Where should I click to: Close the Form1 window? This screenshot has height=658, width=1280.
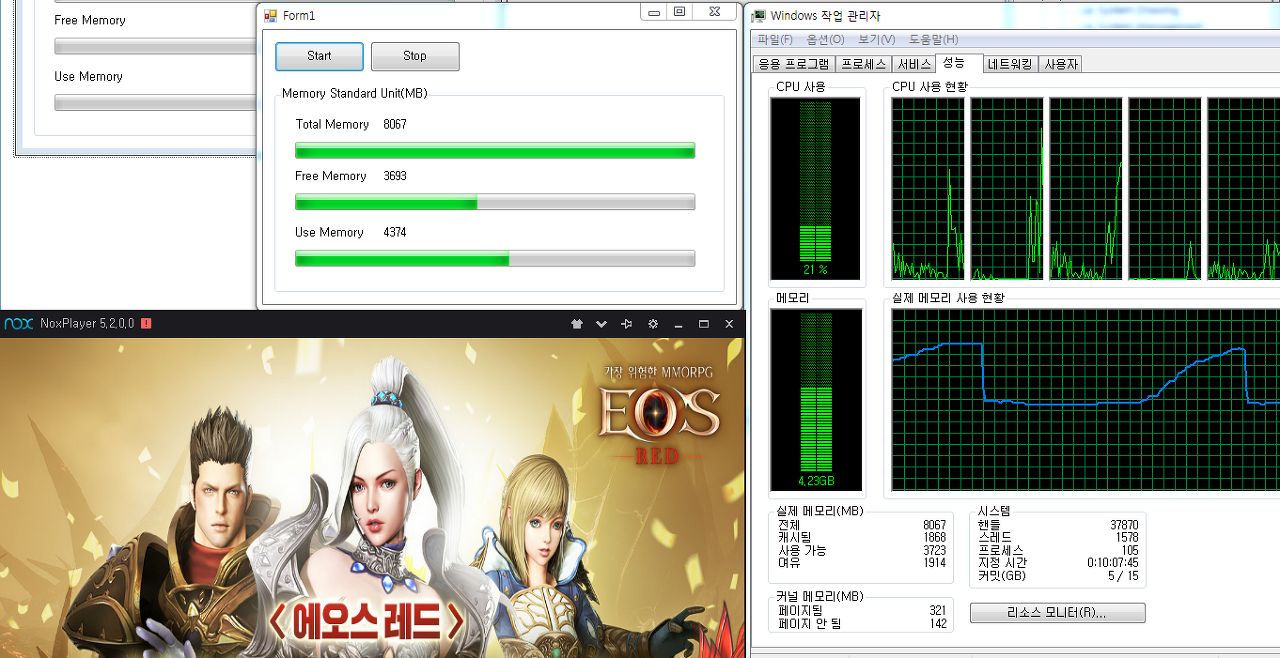click(x=715, y=12)
